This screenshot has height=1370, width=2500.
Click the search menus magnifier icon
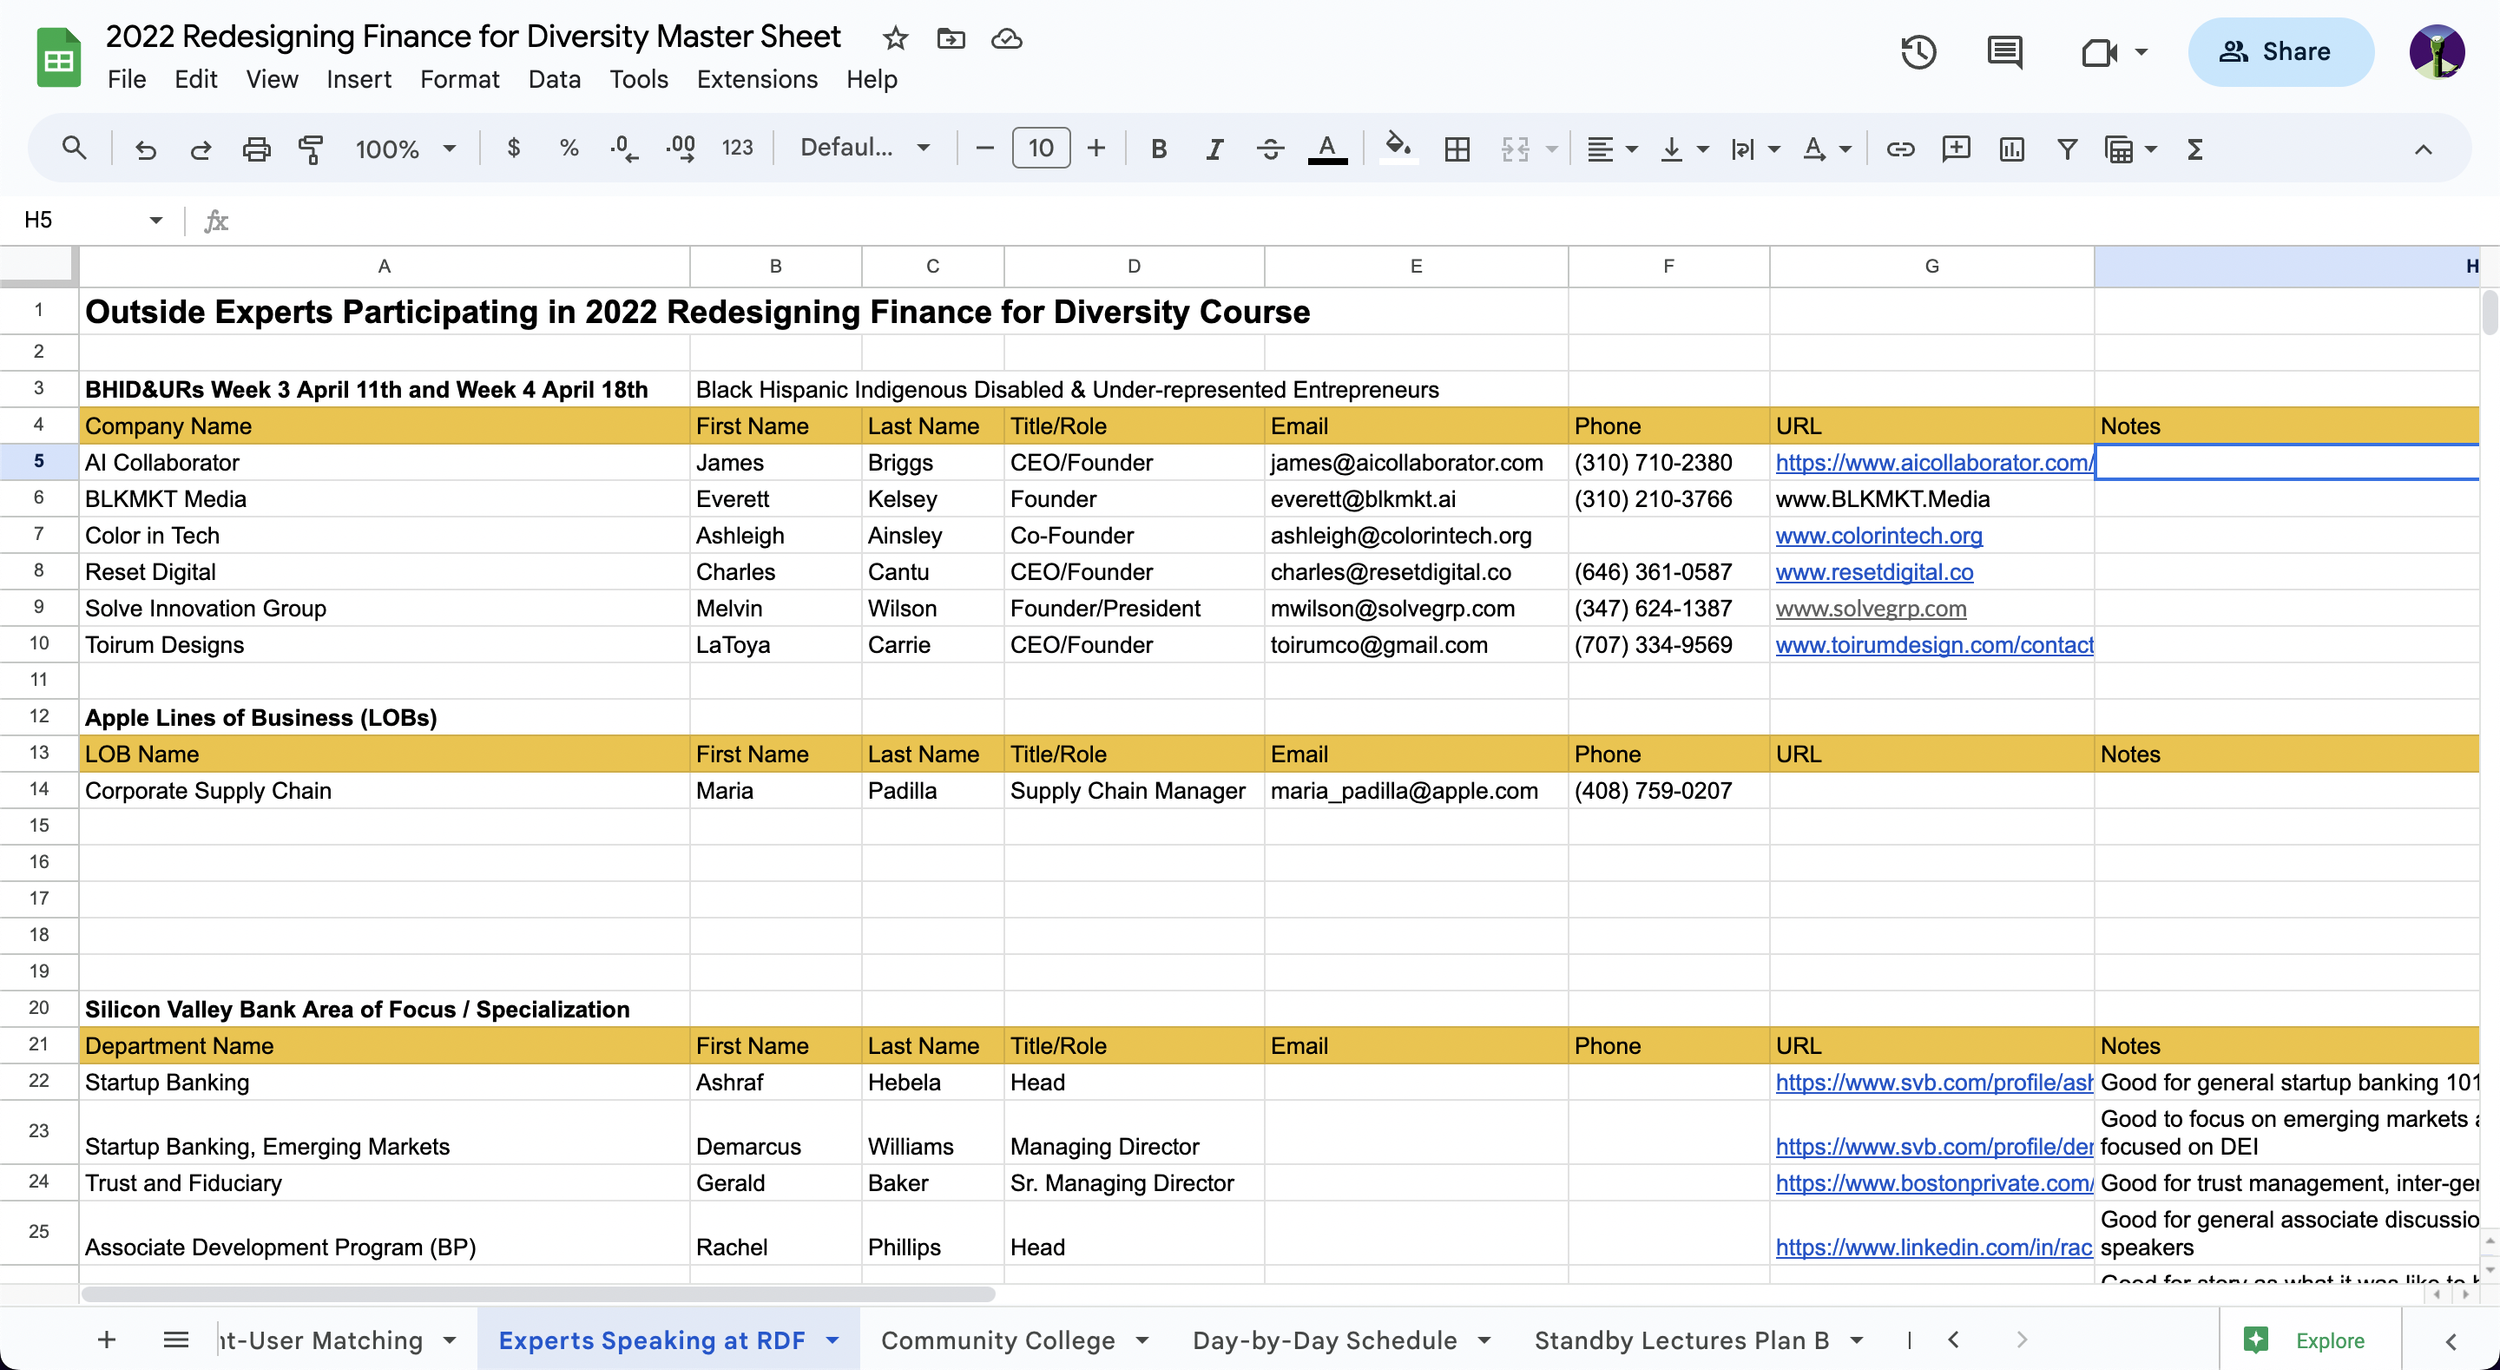click(74, 149)
